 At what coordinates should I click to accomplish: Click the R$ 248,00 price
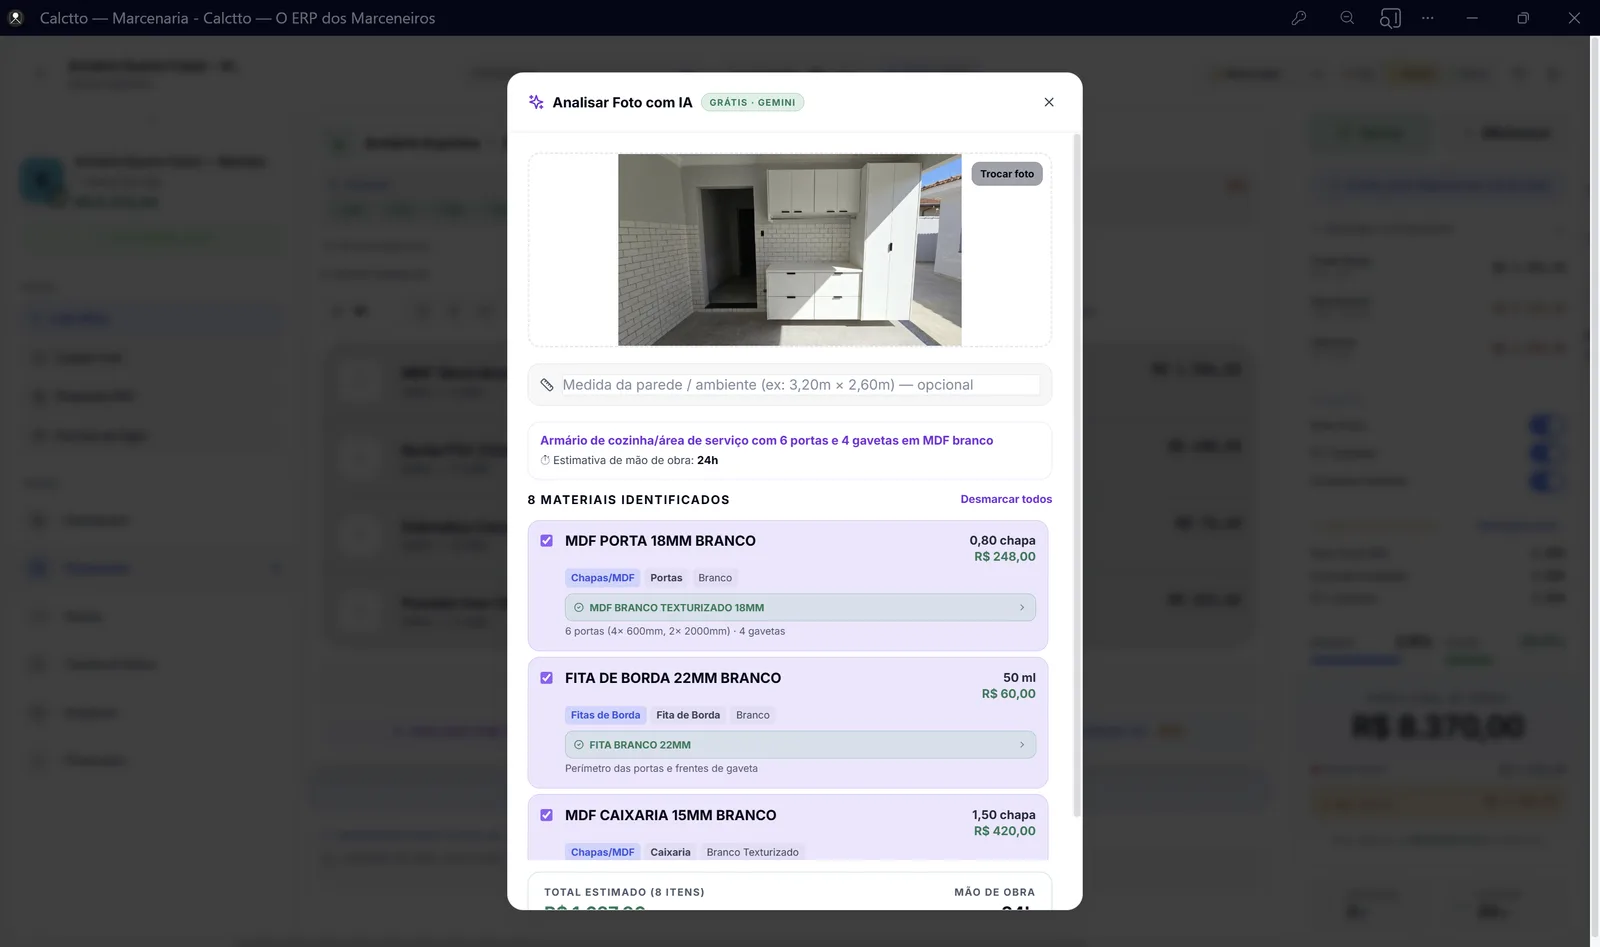(x=1005, y=557)
